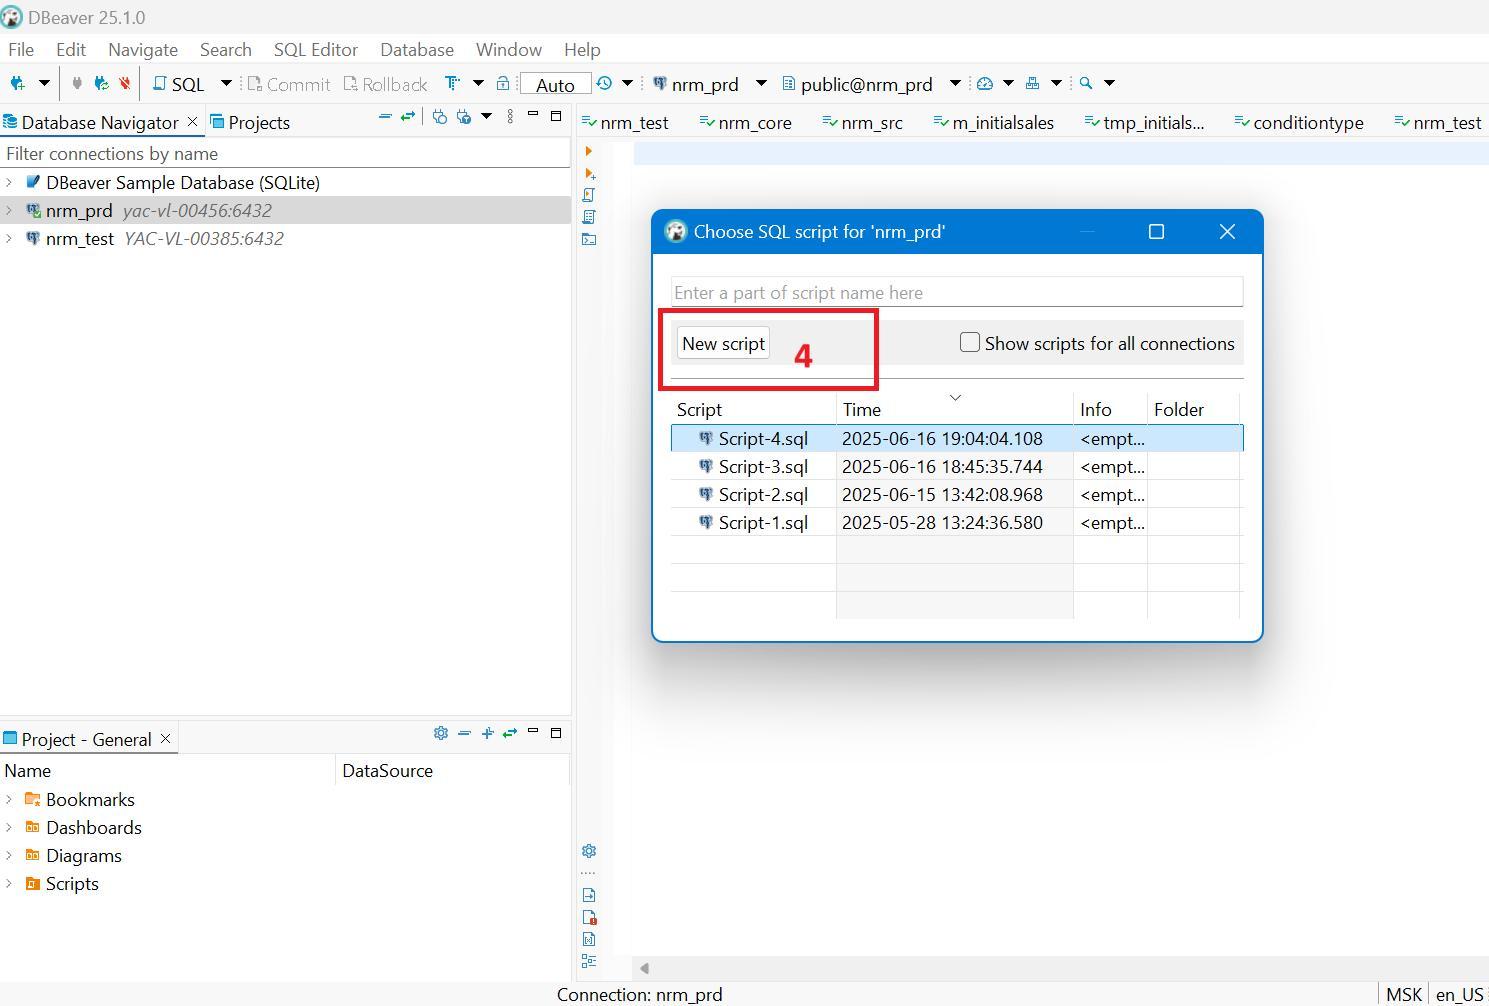Enable Show scripts for all connections

click(969, 343)
